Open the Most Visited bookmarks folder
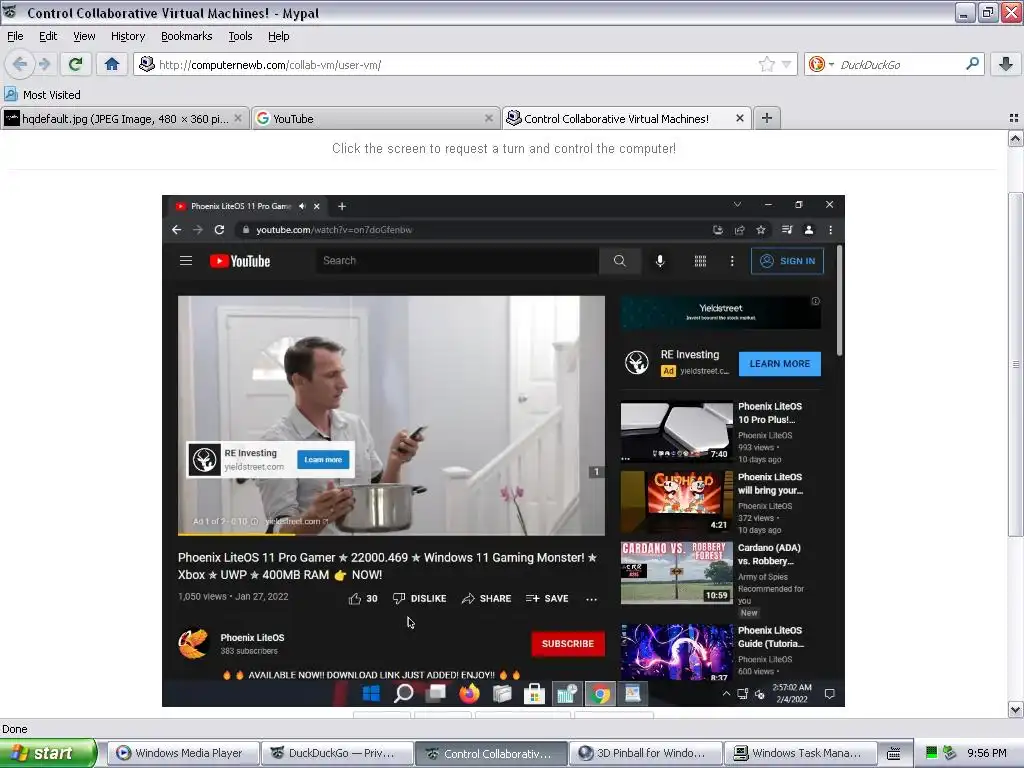This screenshot has width=1024, height=768. [43, 95]
